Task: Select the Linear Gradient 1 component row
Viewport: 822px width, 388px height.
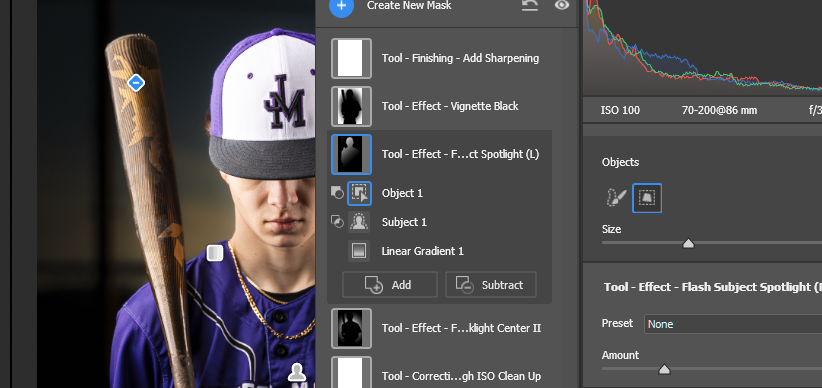Action: (439, 251)
